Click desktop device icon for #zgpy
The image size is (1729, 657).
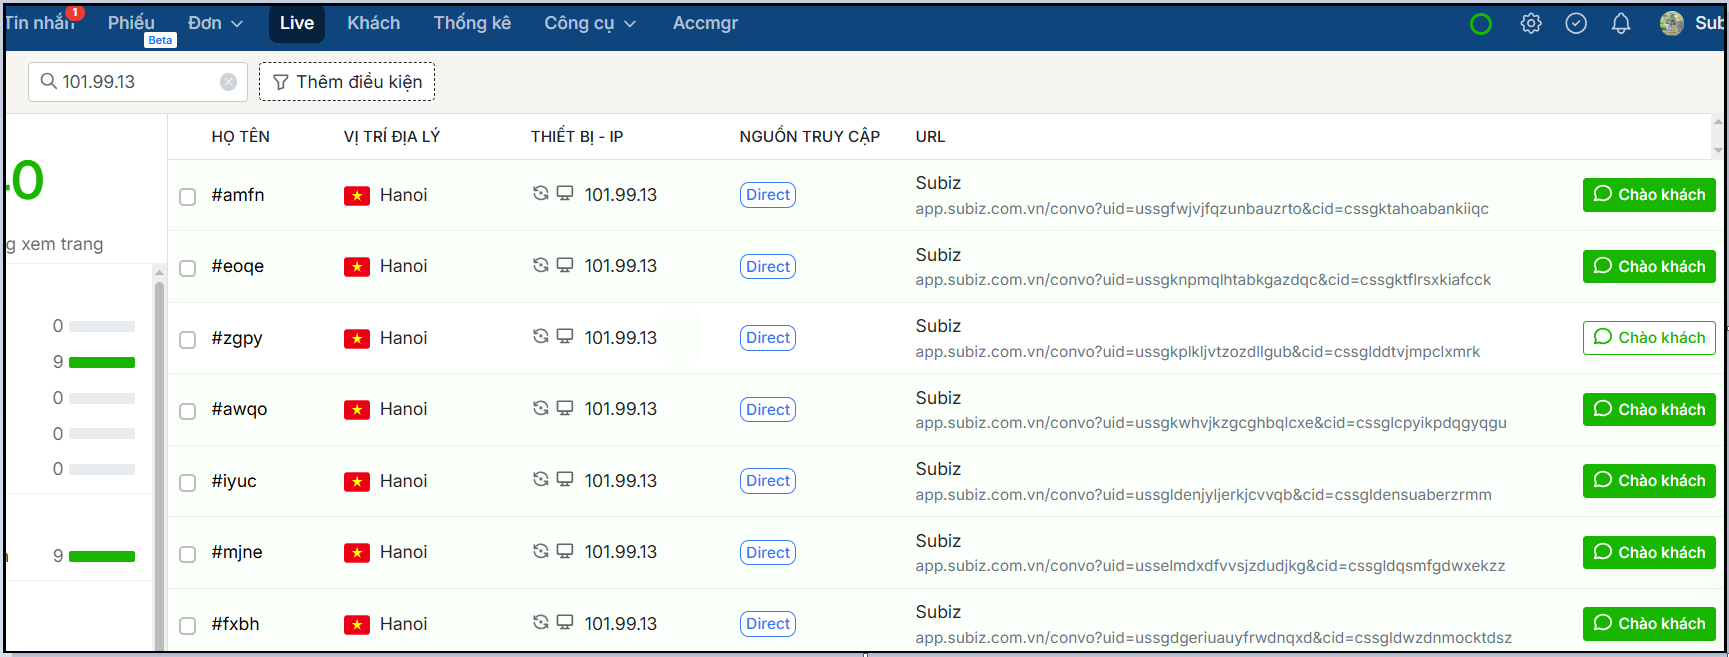[565, 336]
